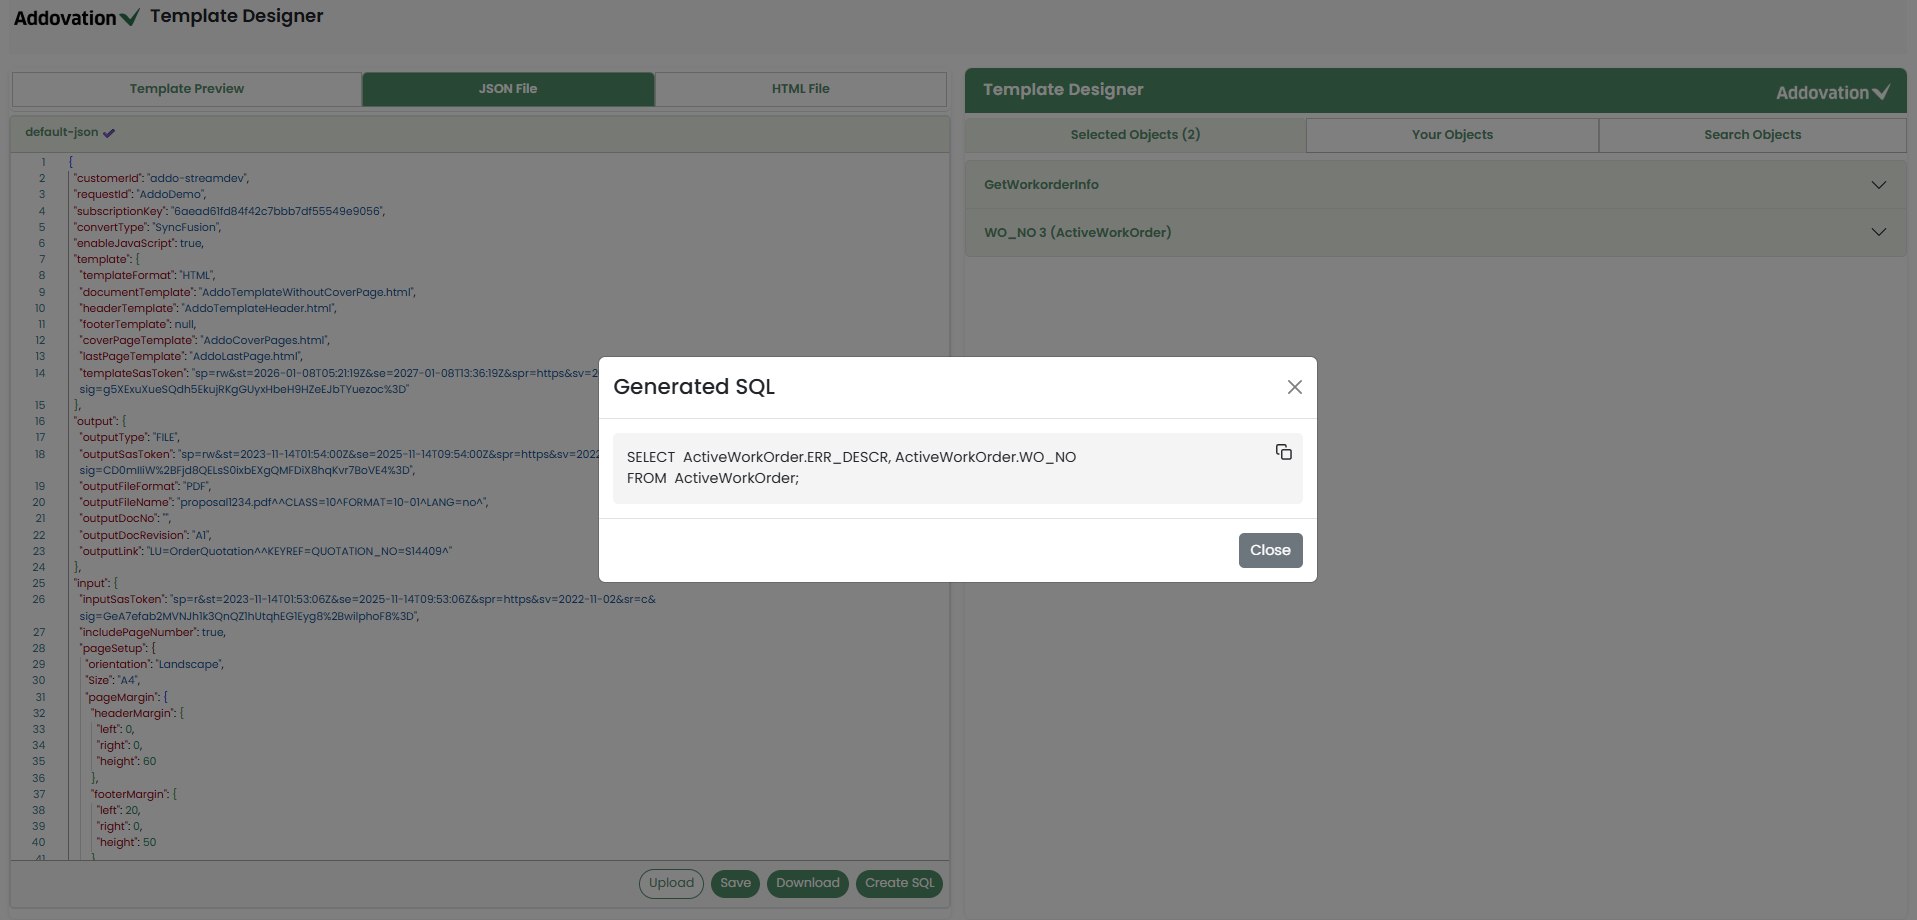The width and height of the screenshot is (1917, 920).
Task: Click the Addovation logo in the right panel header
Action: (1832, 93)
